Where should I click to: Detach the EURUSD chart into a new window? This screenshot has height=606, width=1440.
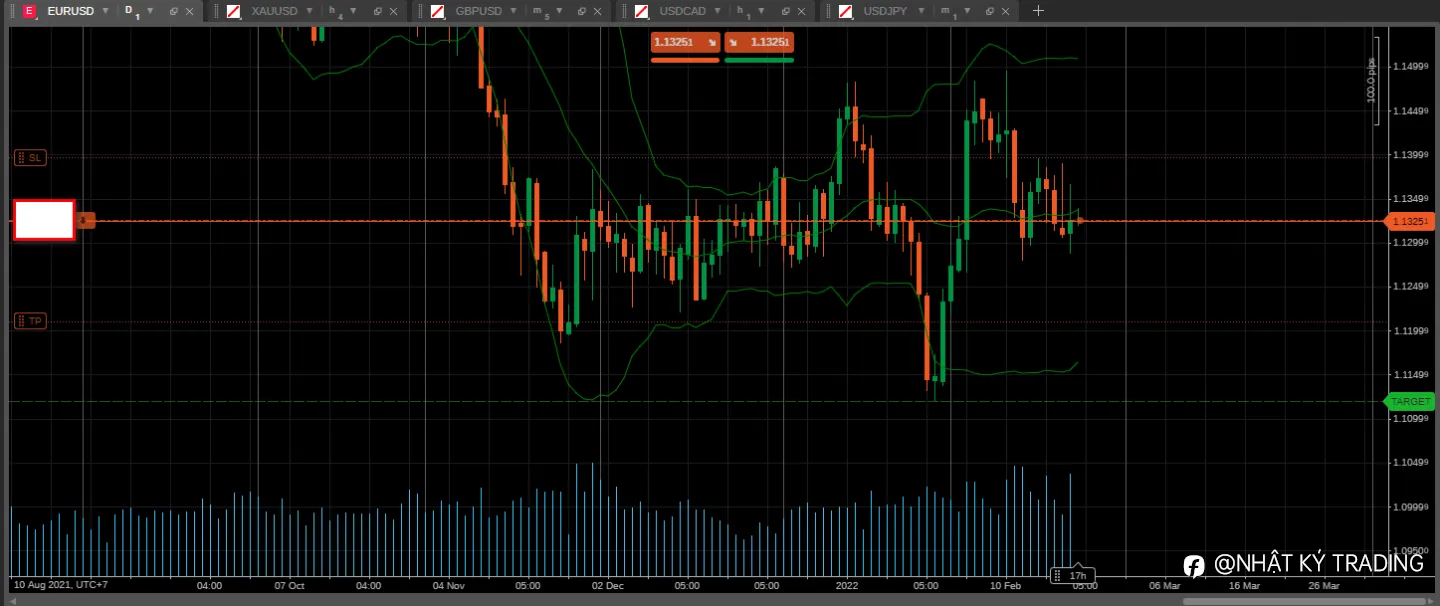coord(173,11)
